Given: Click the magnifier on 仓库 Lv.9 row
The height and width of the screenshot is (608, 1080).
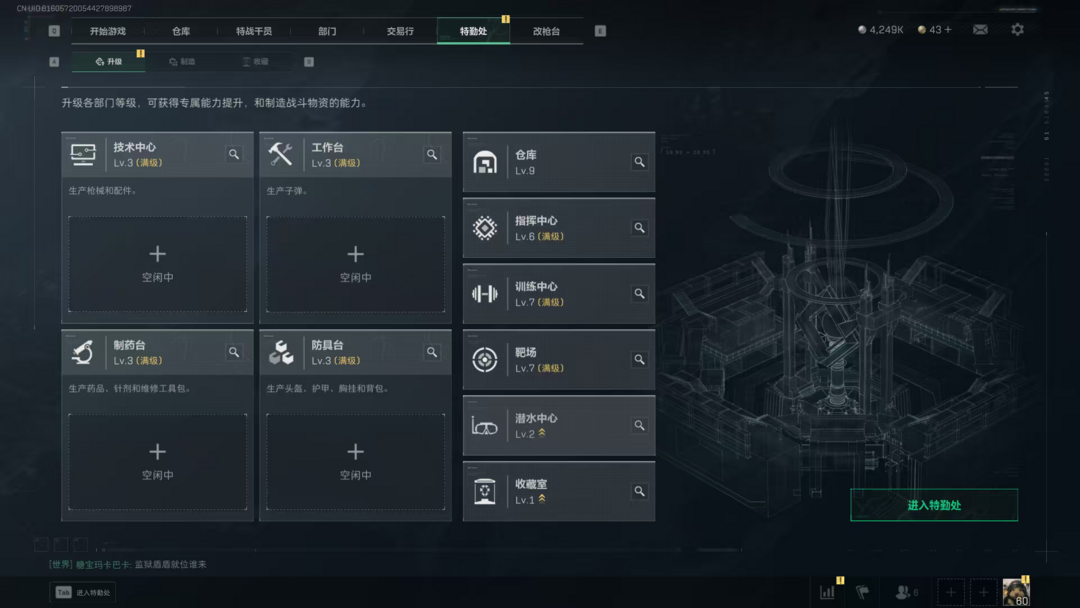Looking at the screenshot, I should 639,162.
